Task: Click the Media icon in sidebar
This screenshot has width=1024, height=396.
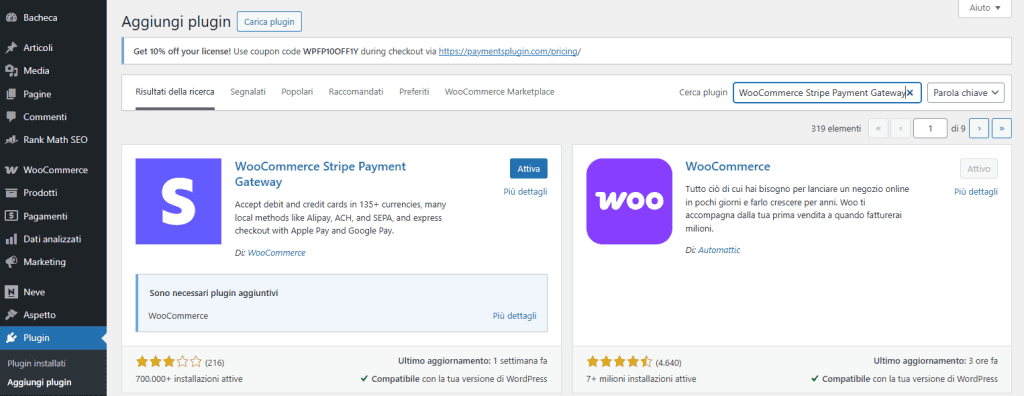Action: [x=10, y=71]
